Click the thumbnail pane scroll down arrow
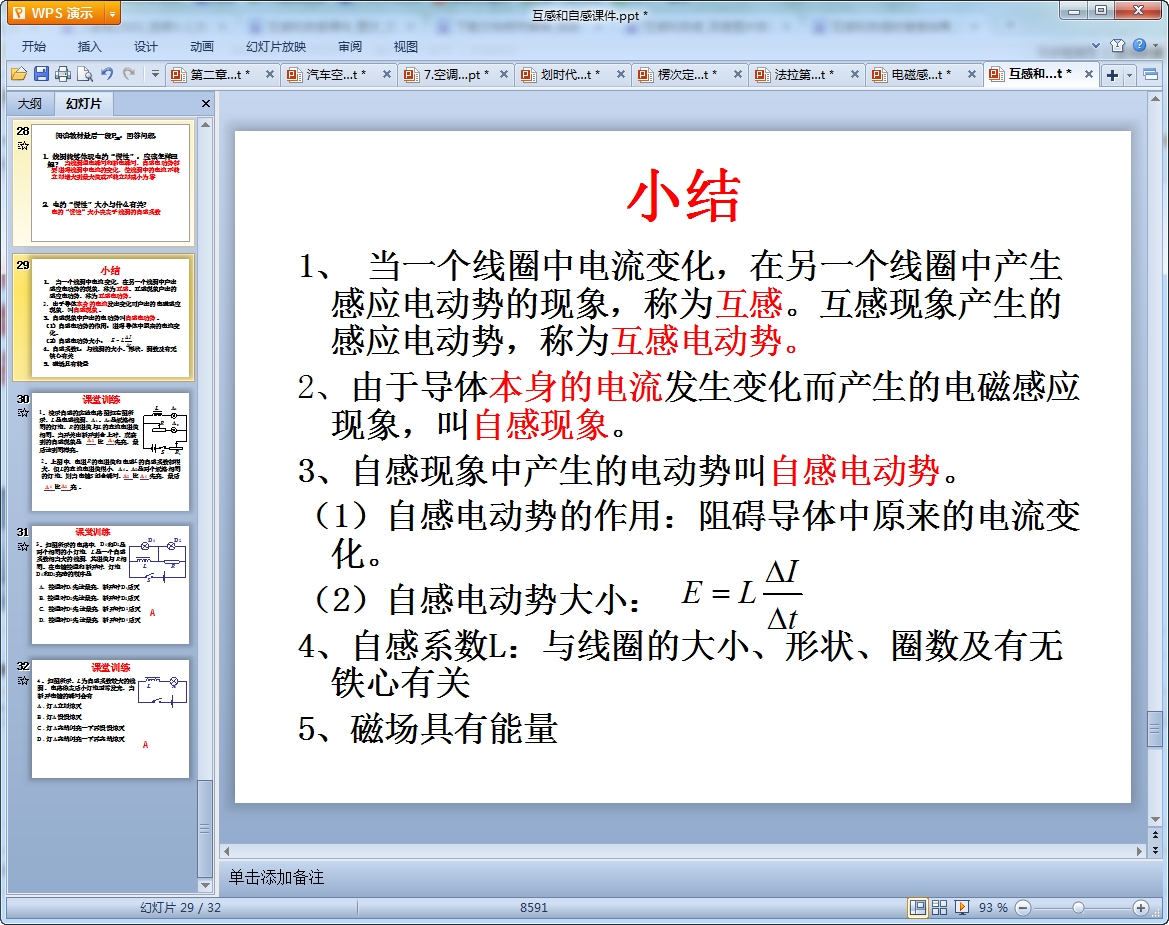 pos(205,885)
